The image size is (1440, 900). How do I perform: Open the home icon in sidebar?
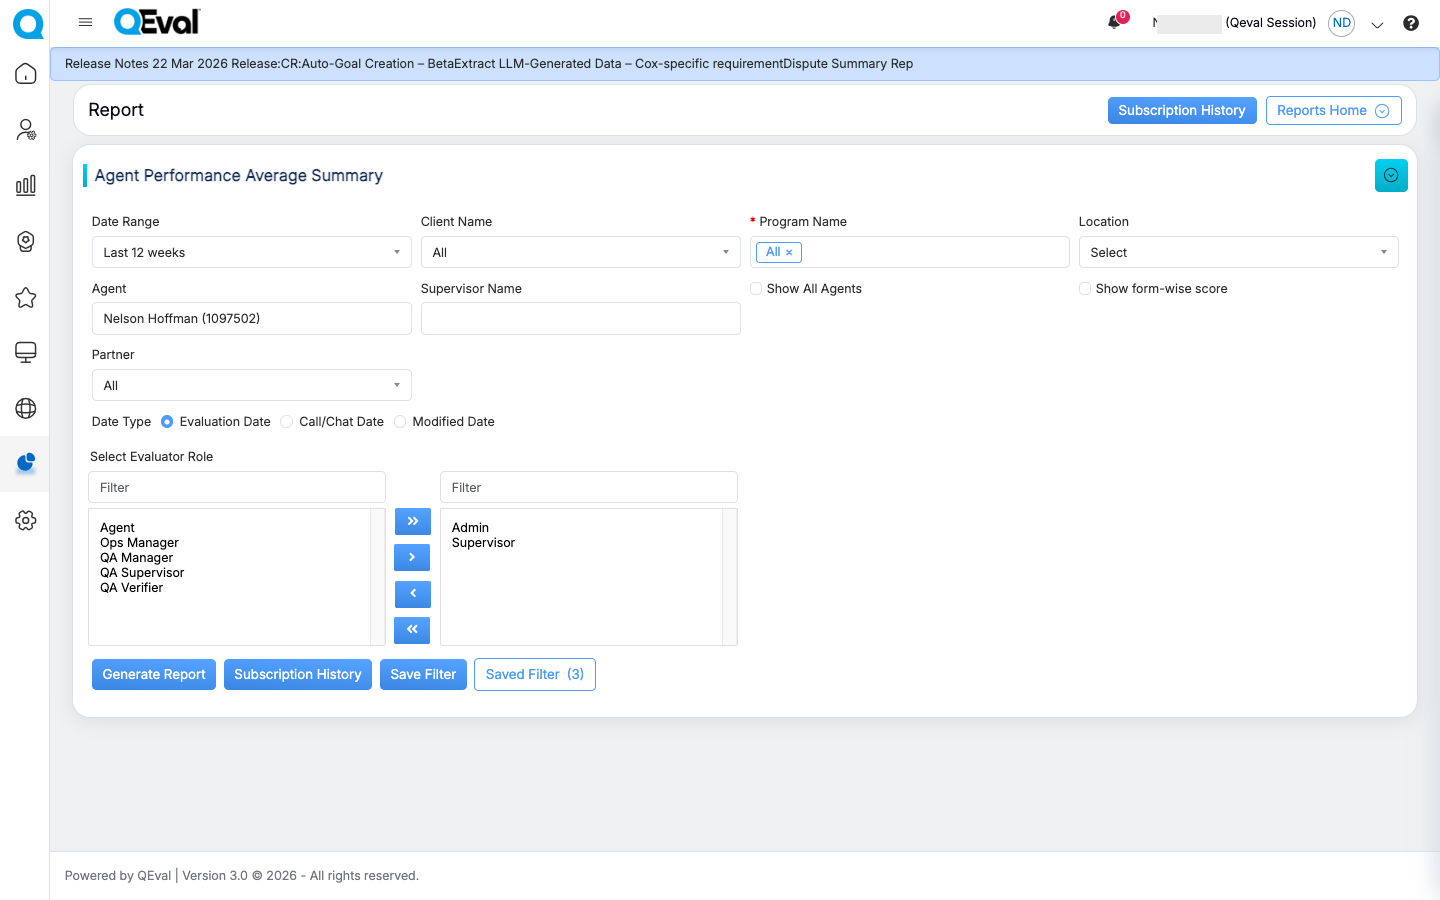26,74
